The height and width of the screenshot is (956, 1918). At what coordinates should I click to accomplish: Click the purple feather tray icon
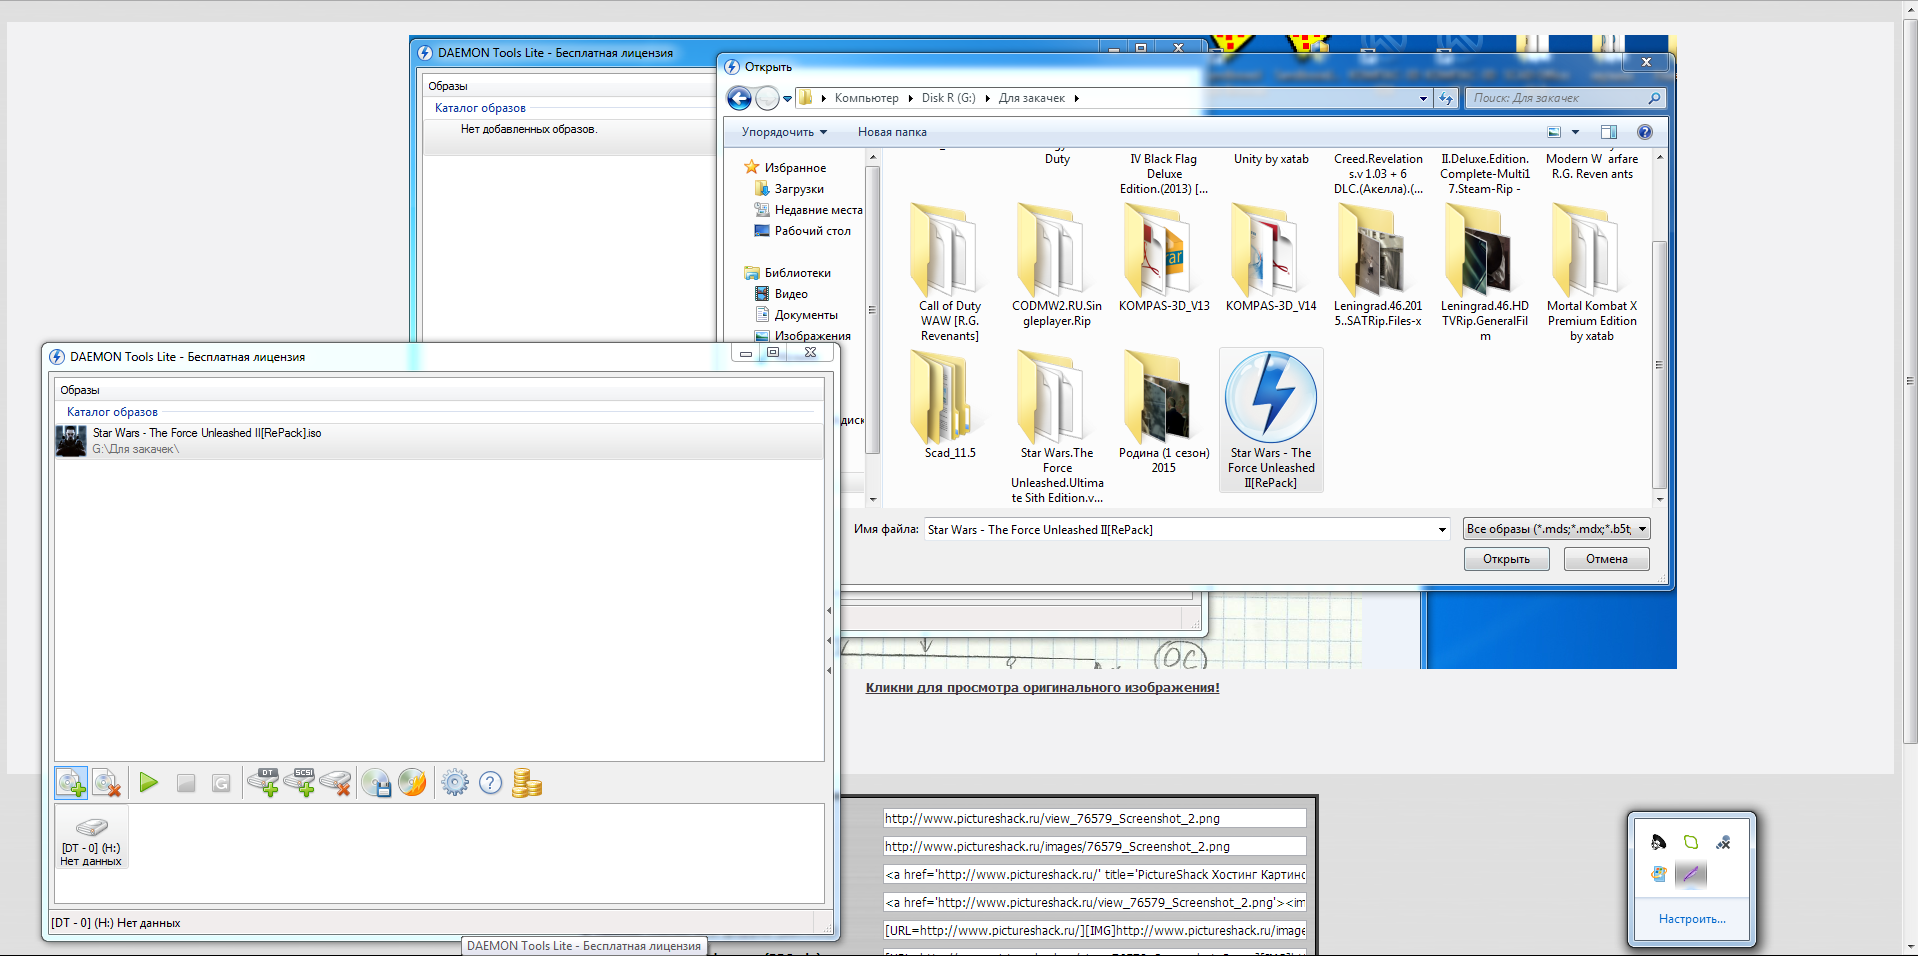pos(1690,874)
